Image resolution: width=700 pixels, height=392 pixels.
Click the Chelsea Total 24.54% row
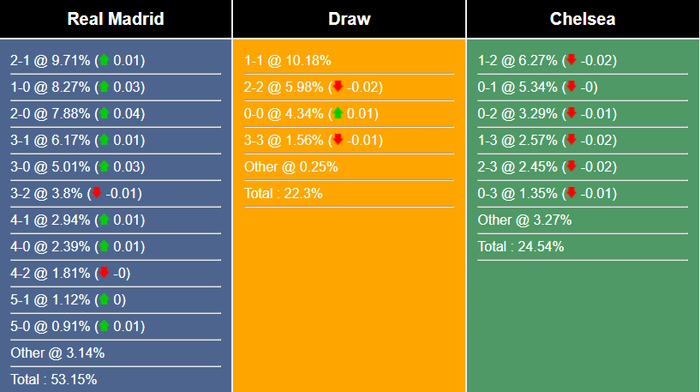(583, 246)
